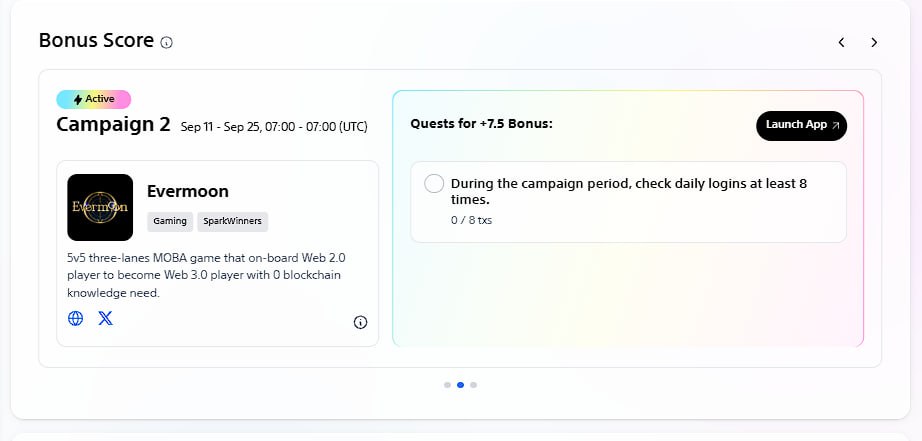Viewport: 922px width, 441px height.
Task: Toggle the daily logins quest circle
Action: pos(434,183)
